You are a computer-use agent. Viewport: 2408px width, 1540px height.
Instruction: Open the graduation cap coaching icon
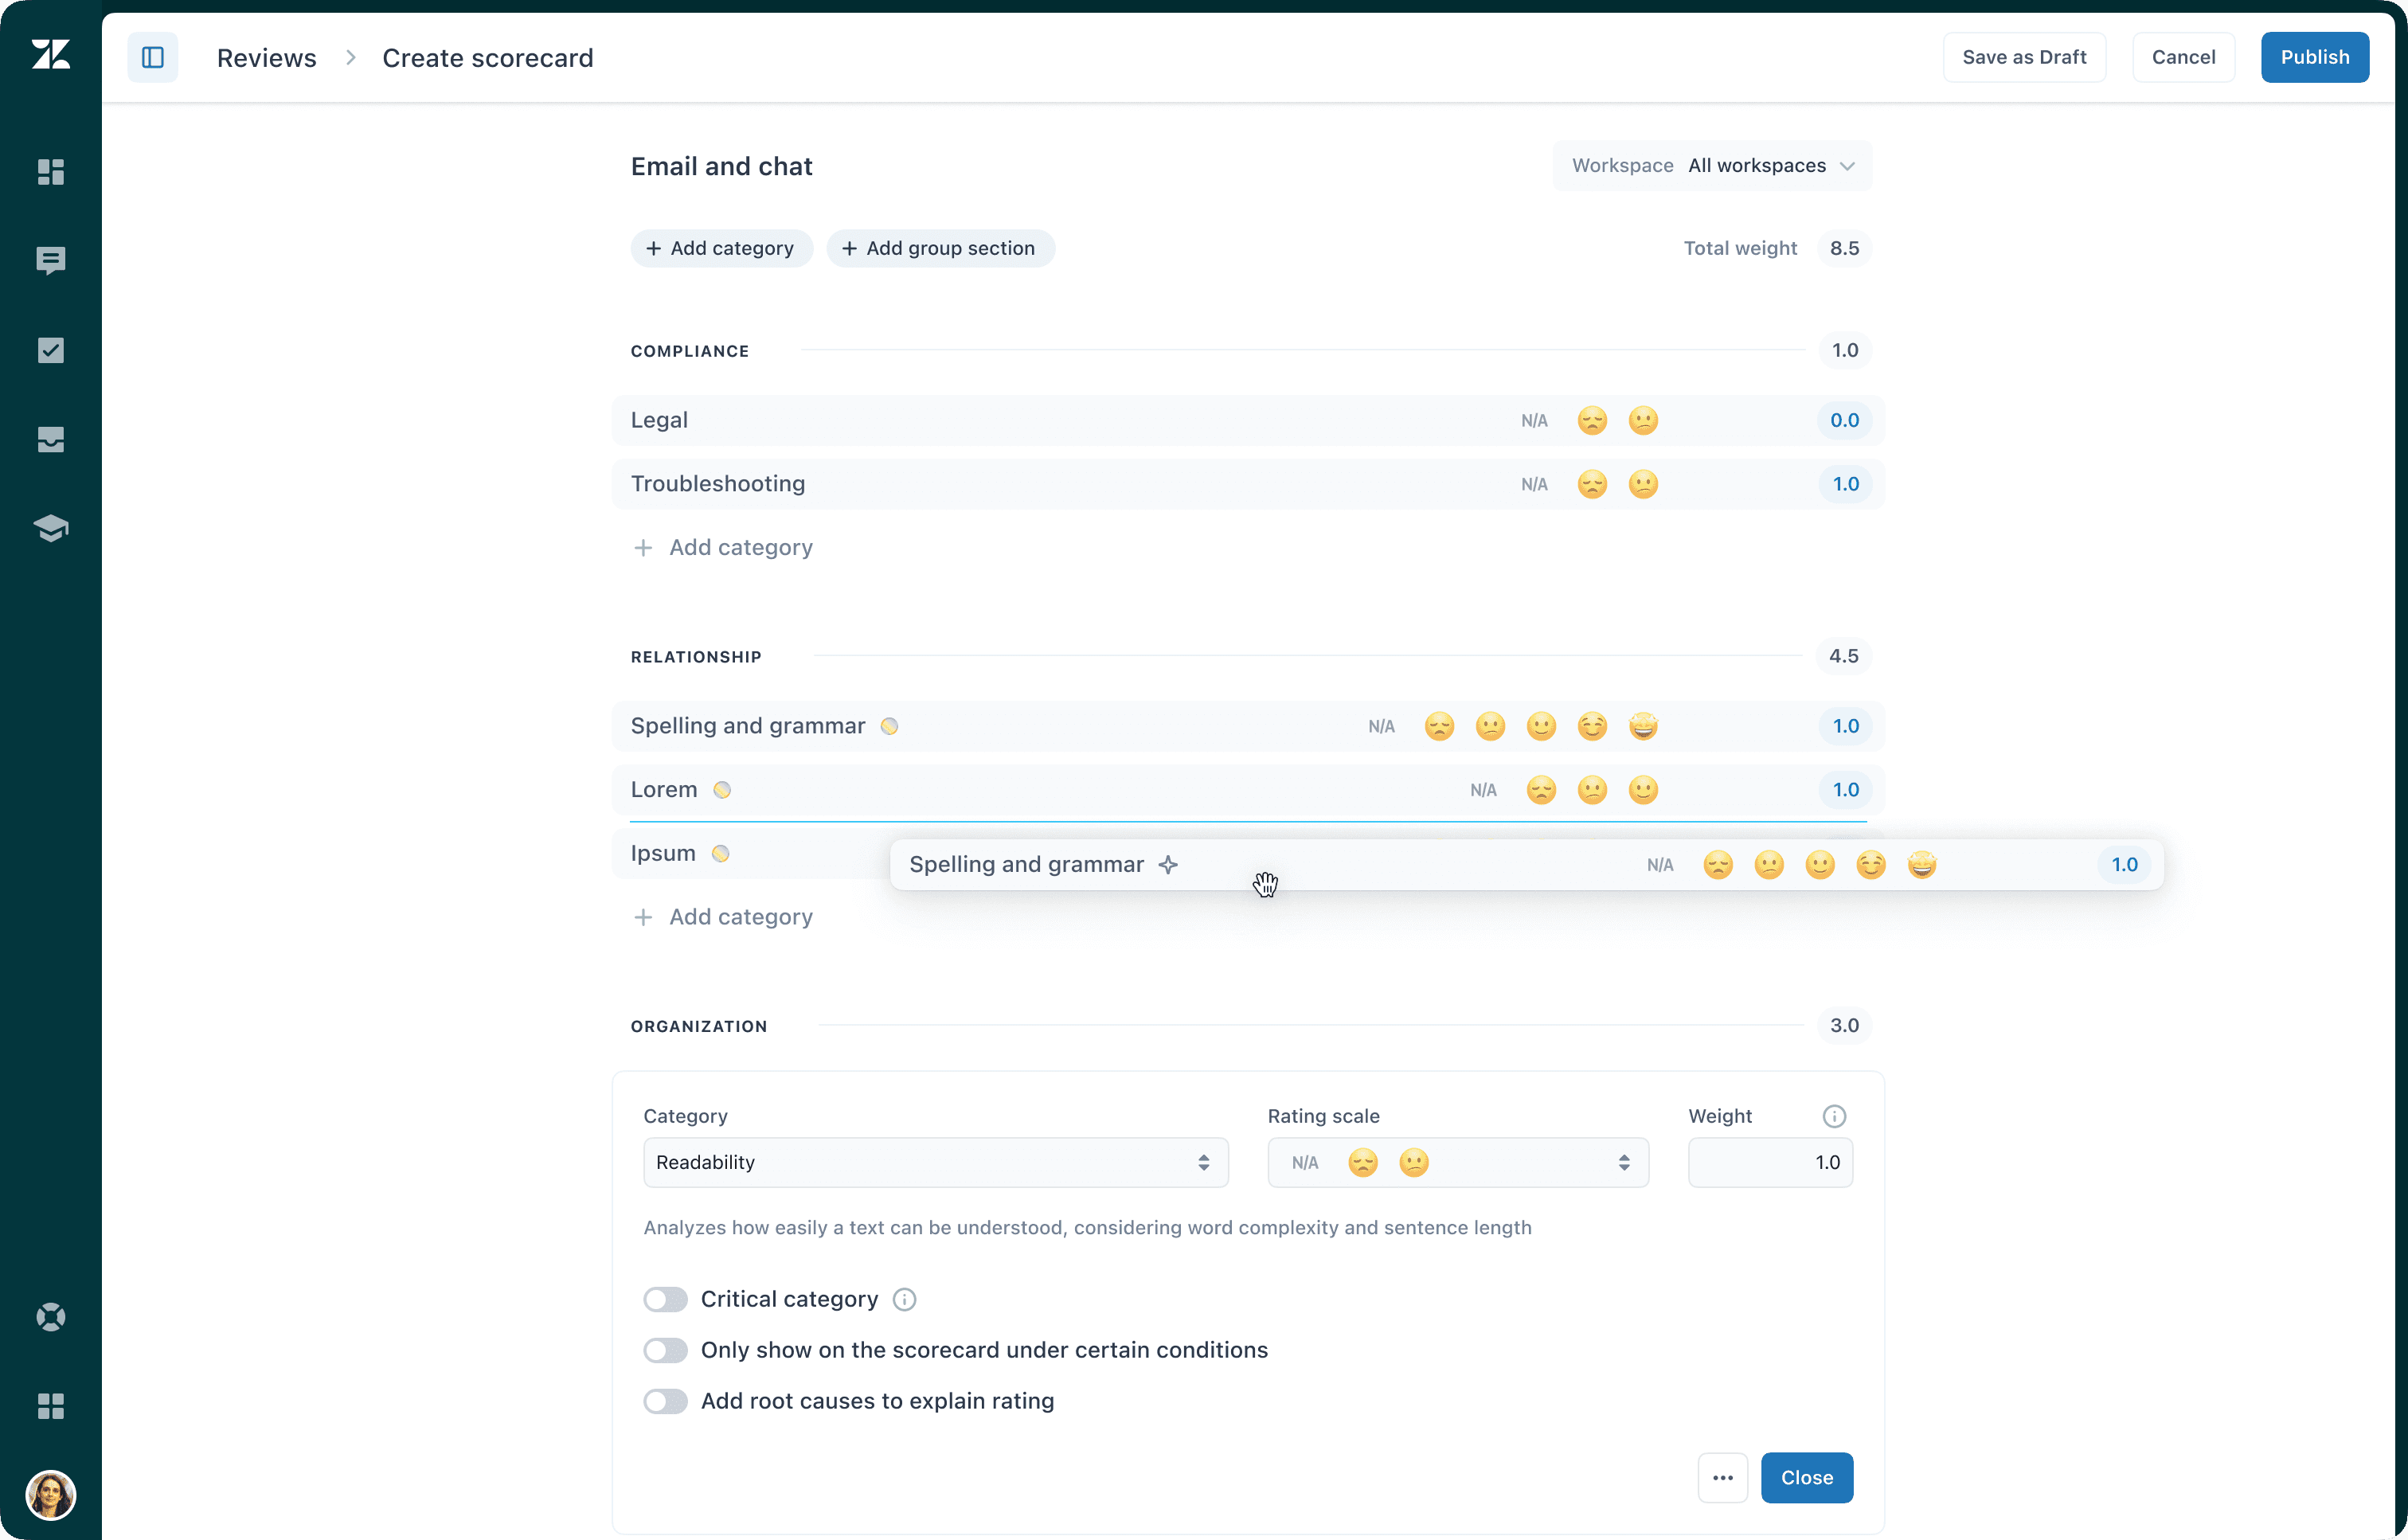tap(50, 528)
